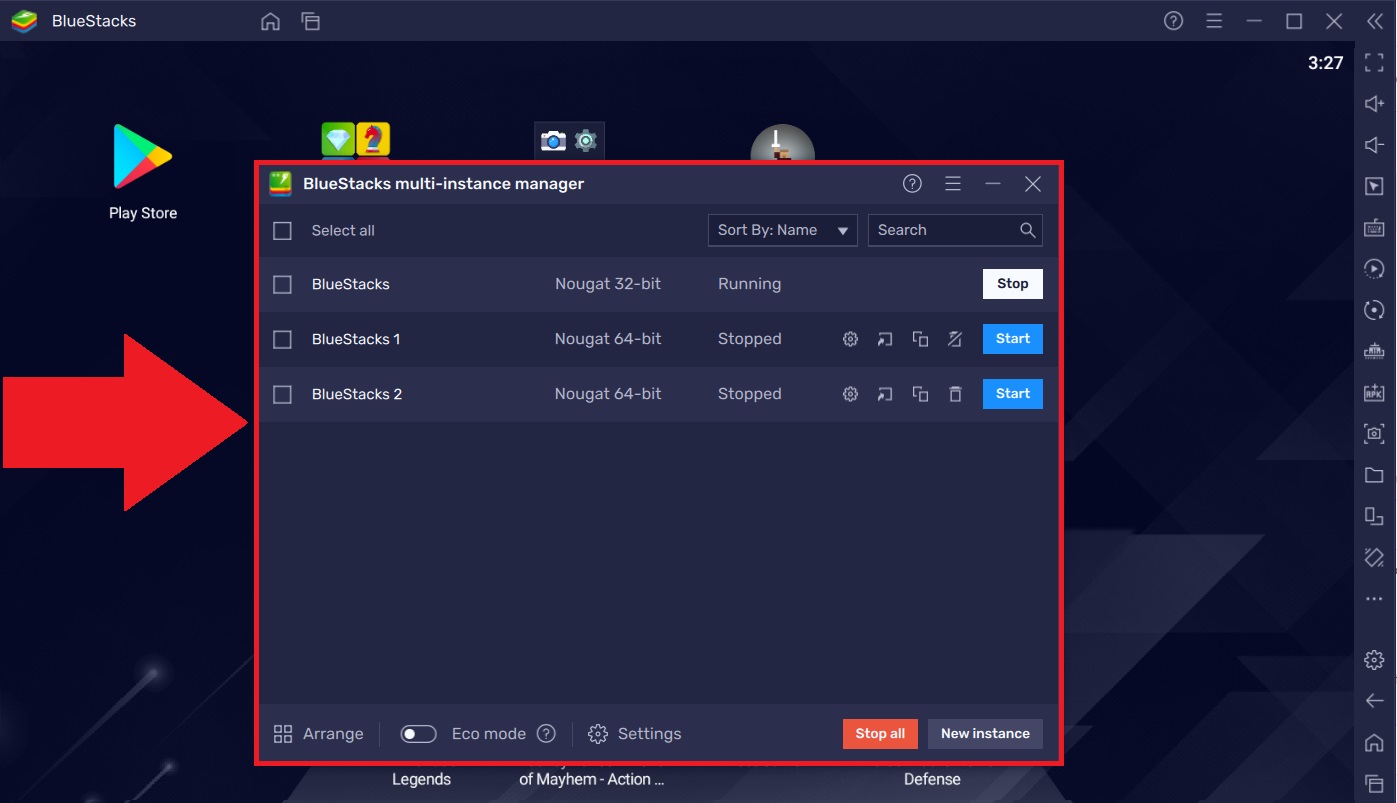Open the settings gear for BlueStacks 2
1397x803 pixels.
coord(850,394)
